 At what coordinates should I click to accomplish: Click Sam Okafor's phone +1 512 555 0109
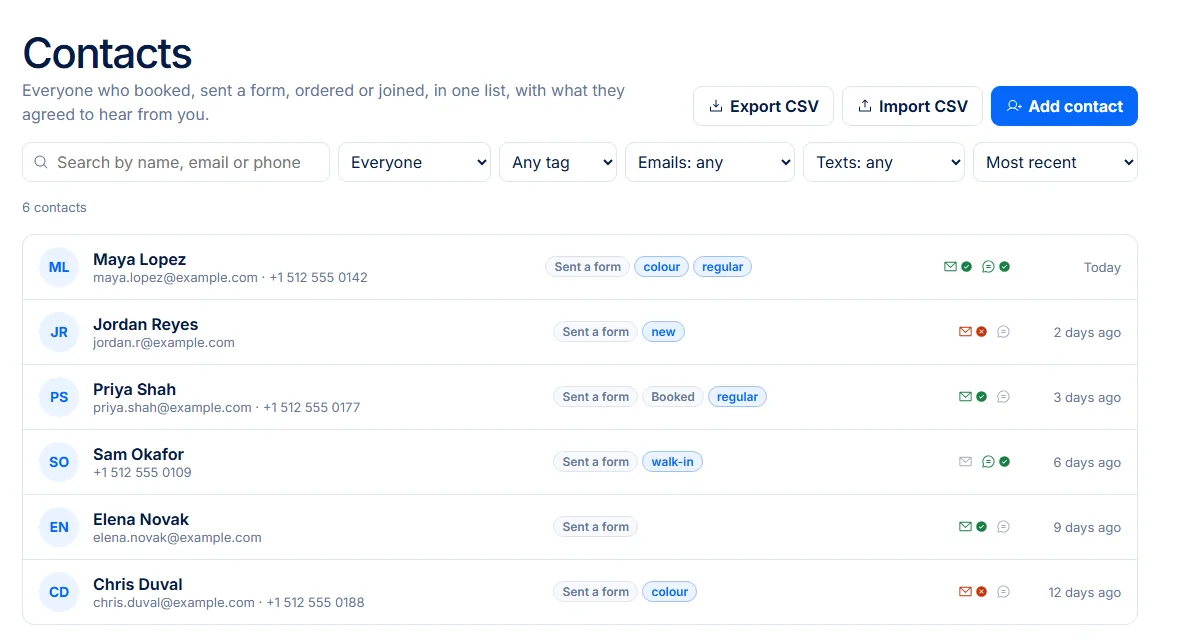[142, 472]
